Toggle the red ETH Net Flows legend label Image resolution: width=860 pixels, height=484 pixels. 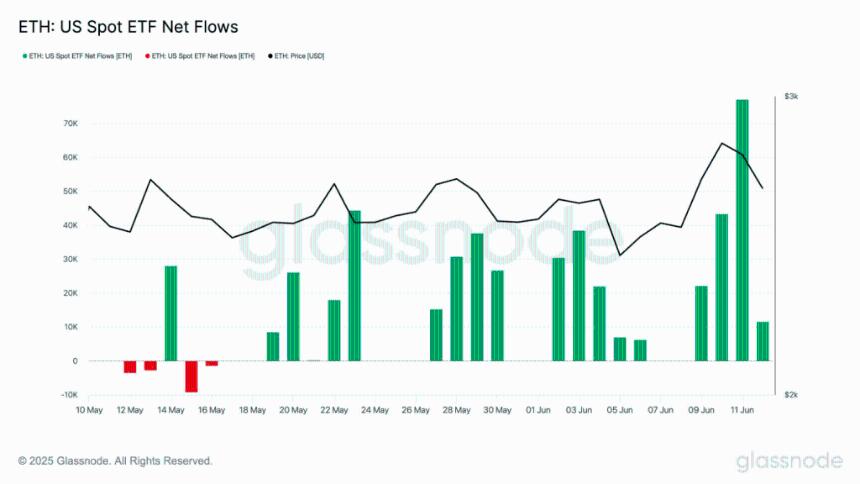(205, 56)
